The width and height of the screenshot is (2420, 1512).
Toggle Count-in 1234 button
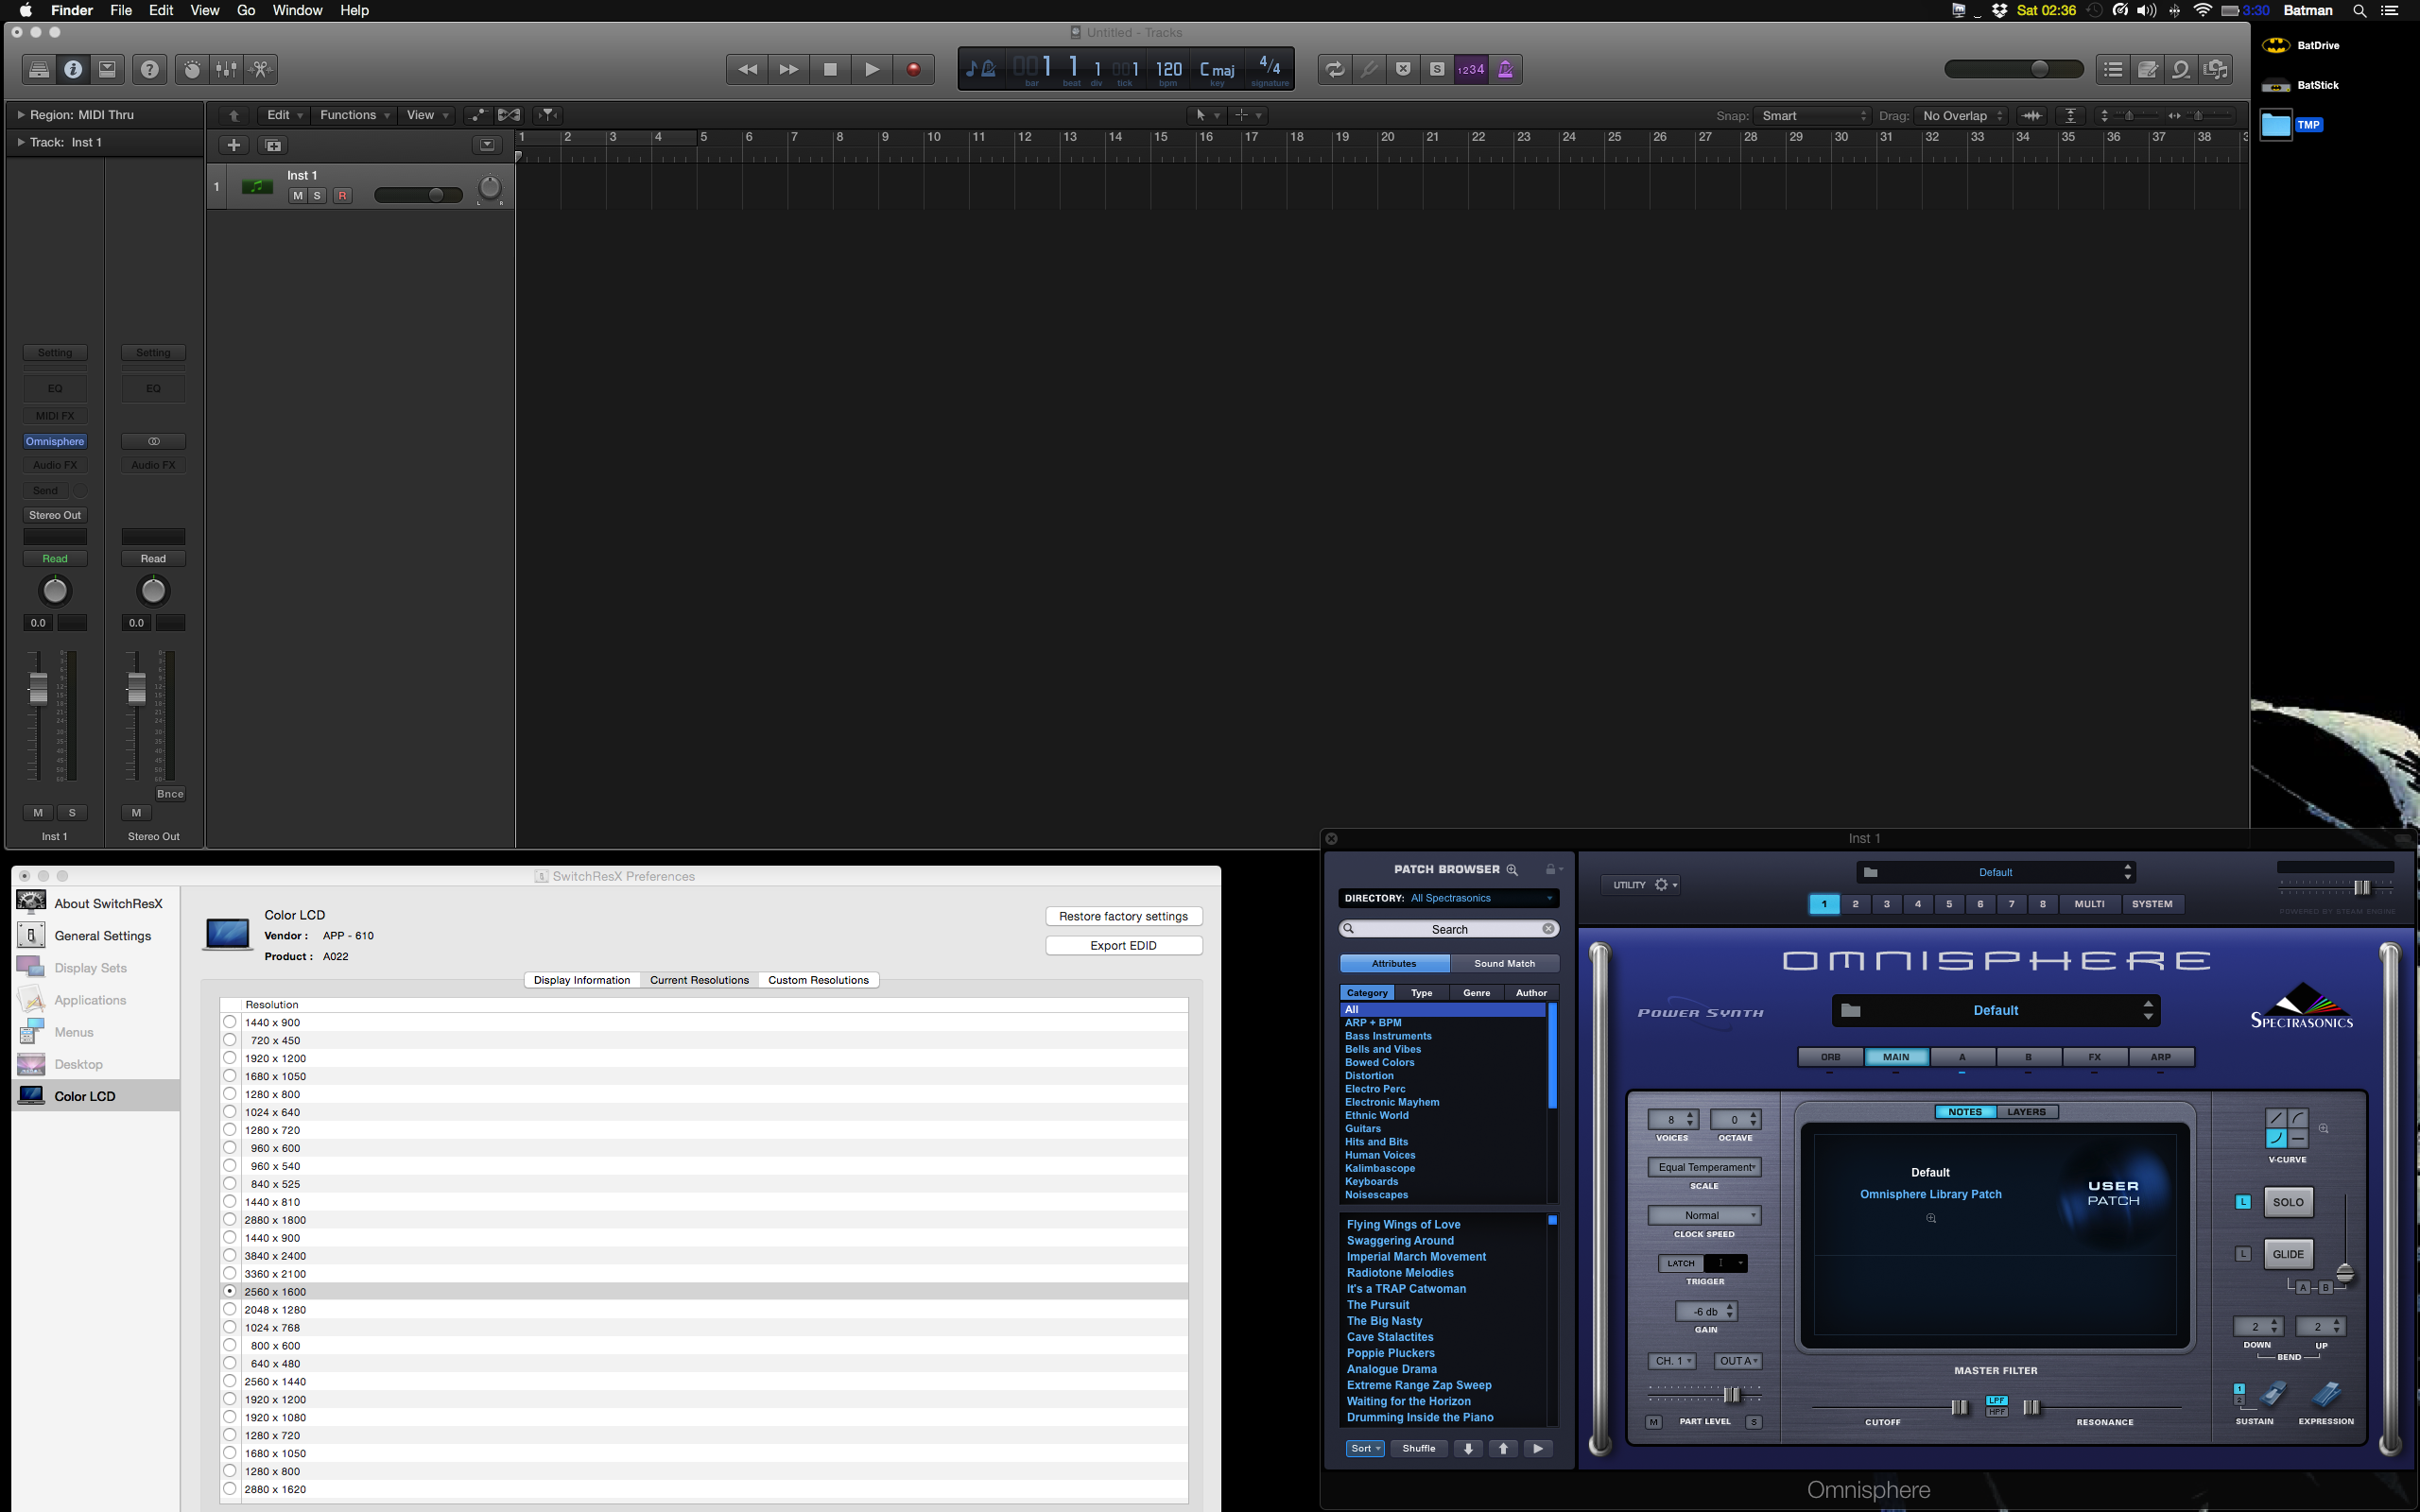1471,69
